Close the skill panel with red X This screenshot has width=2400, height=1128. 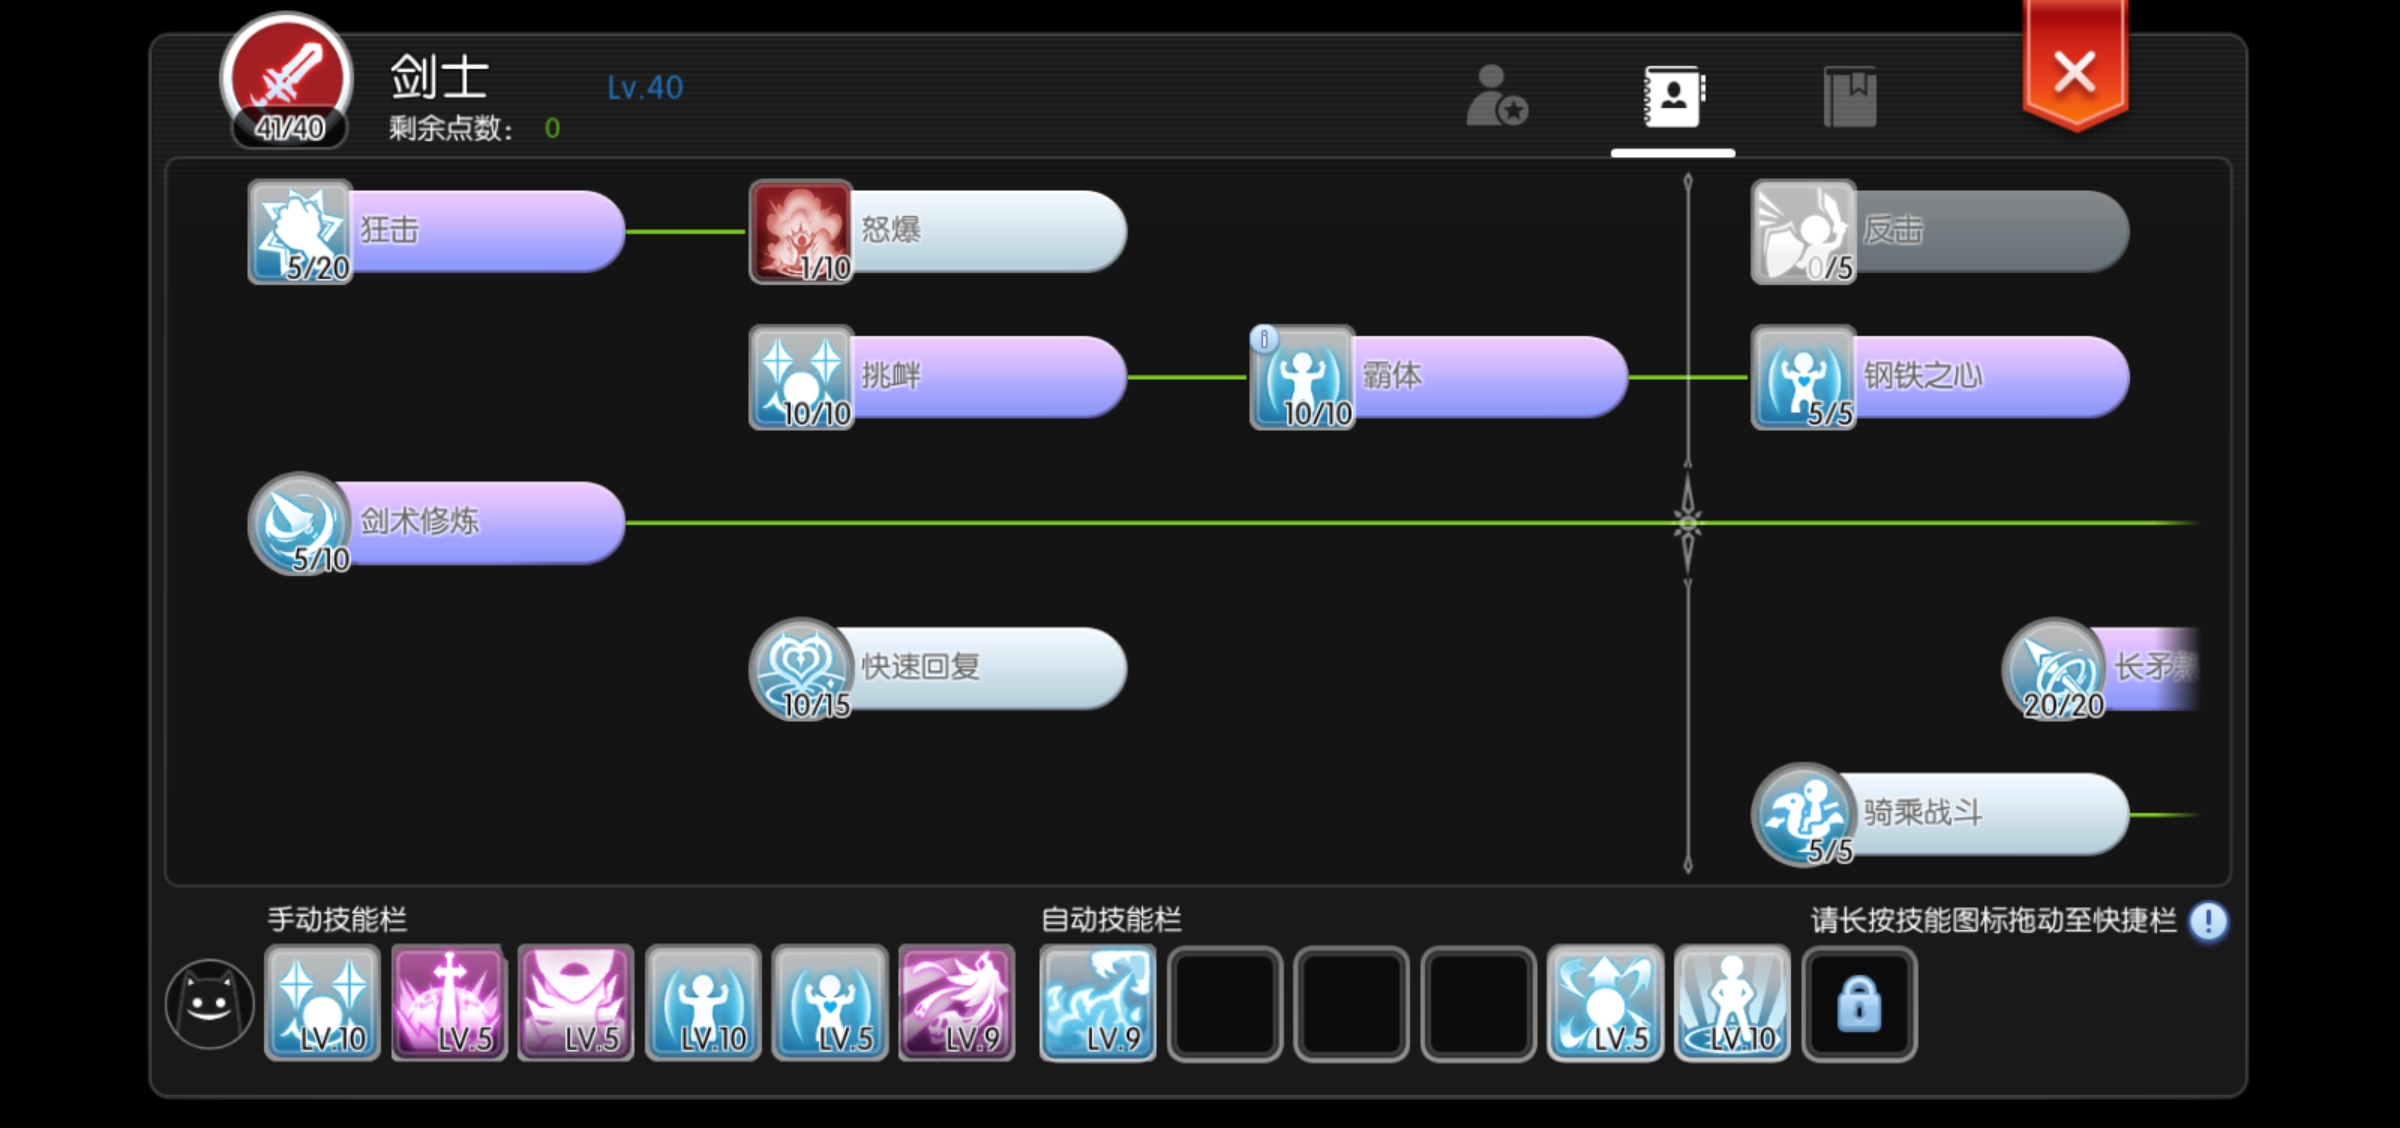click(2075, 70)
